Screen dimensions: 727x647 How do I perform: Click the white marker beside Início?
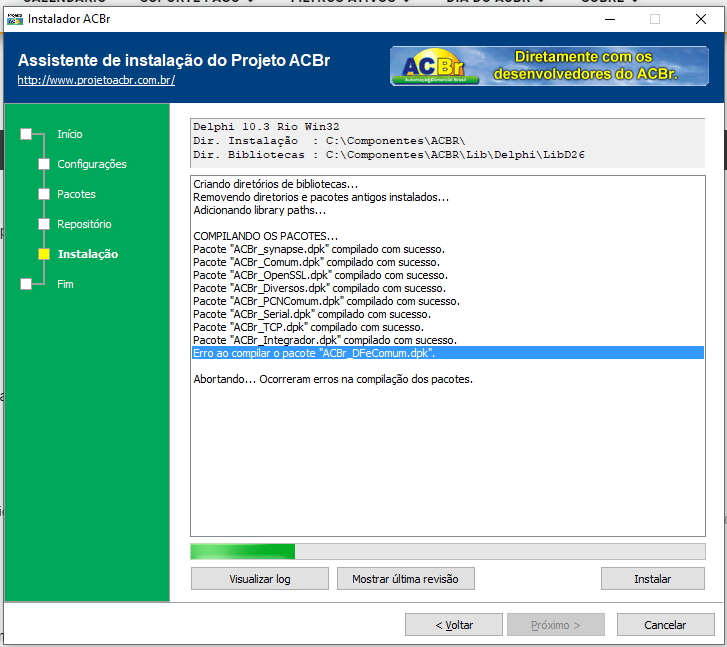click(26, 134)
